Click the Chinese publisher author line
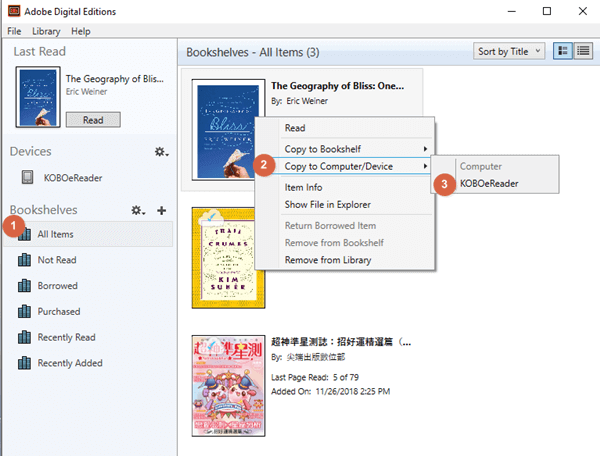The width and height of the screenshot is (600, 456). tap(308, 357)
